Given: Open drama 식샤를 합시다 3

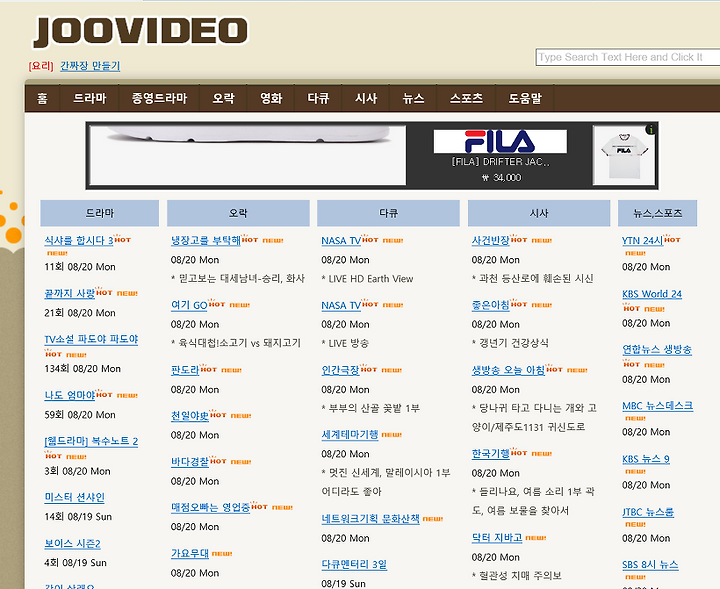Looking at the screenshot, I should [x=79, y=240].
